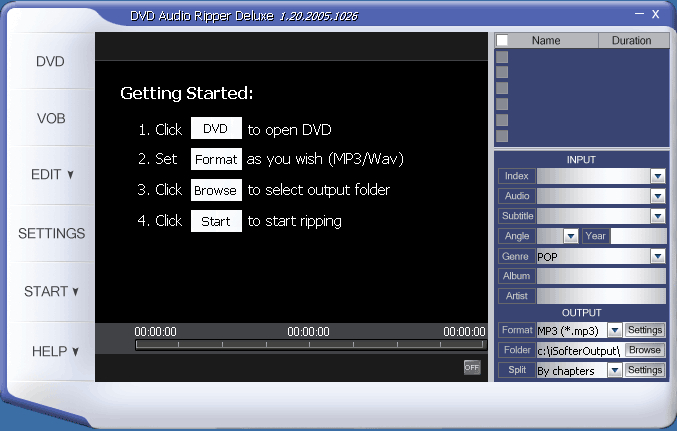Viewport: 677px width, 431px height.
Task: Click the Genre label
Action: (x=516, y=256)
